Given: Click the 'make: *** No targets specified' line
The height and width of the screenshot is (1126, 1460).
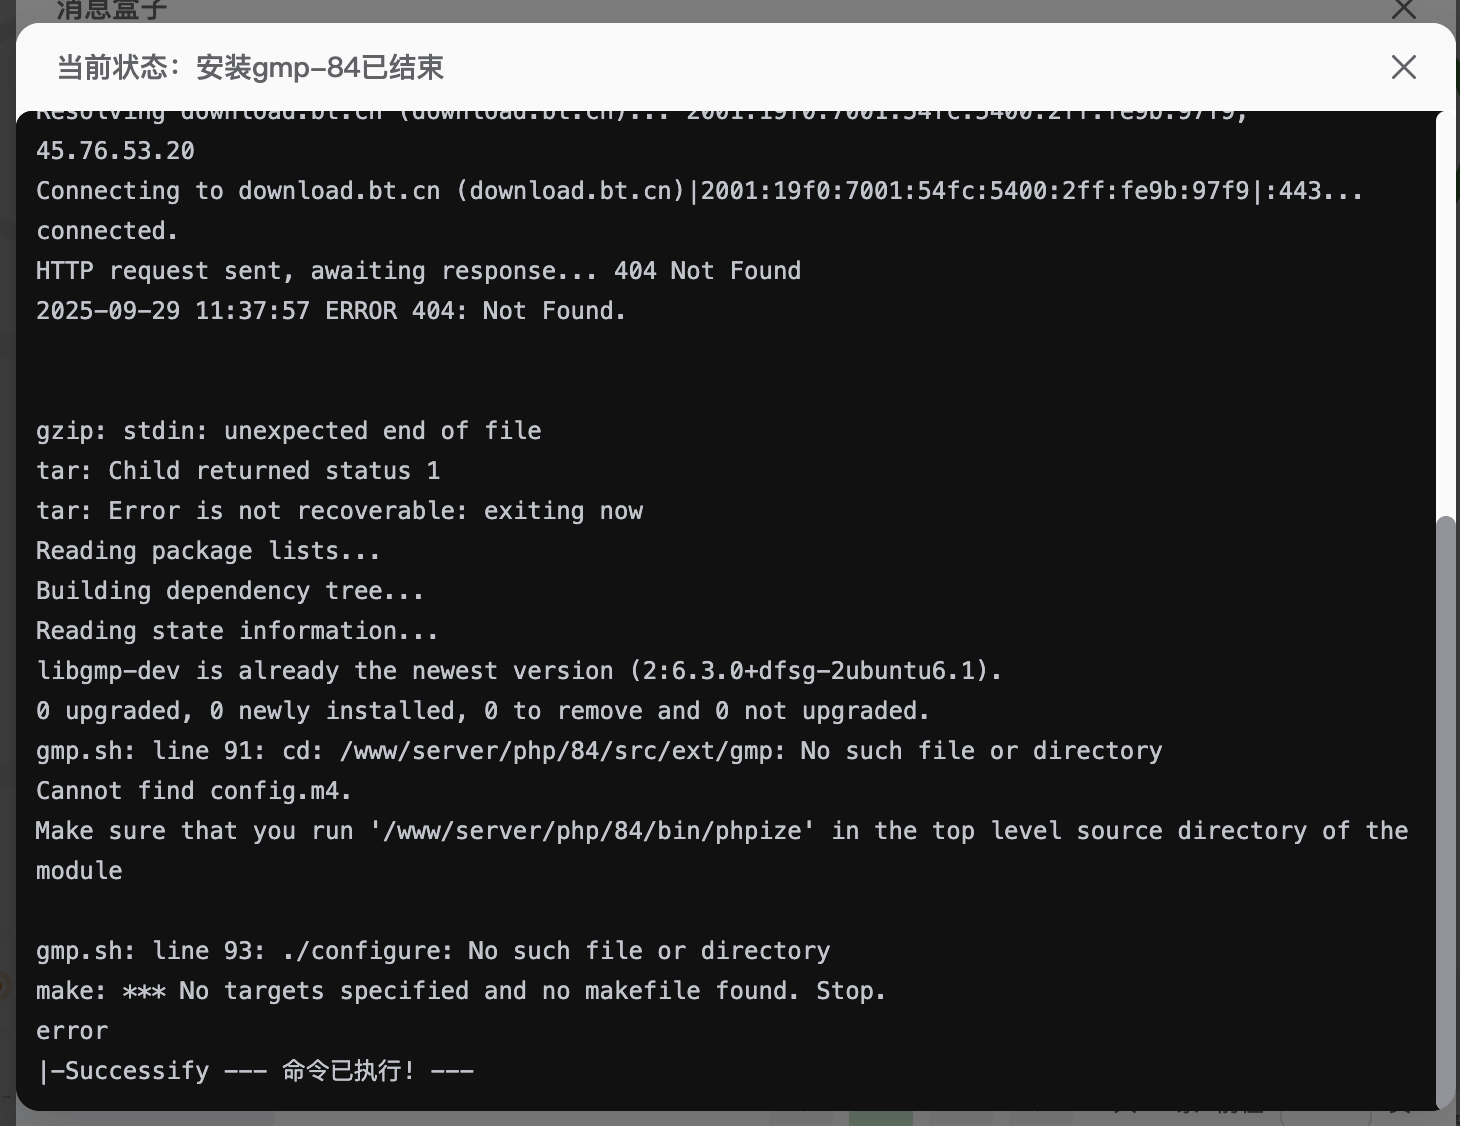Looking at the screenshot, I should point(461,991).
